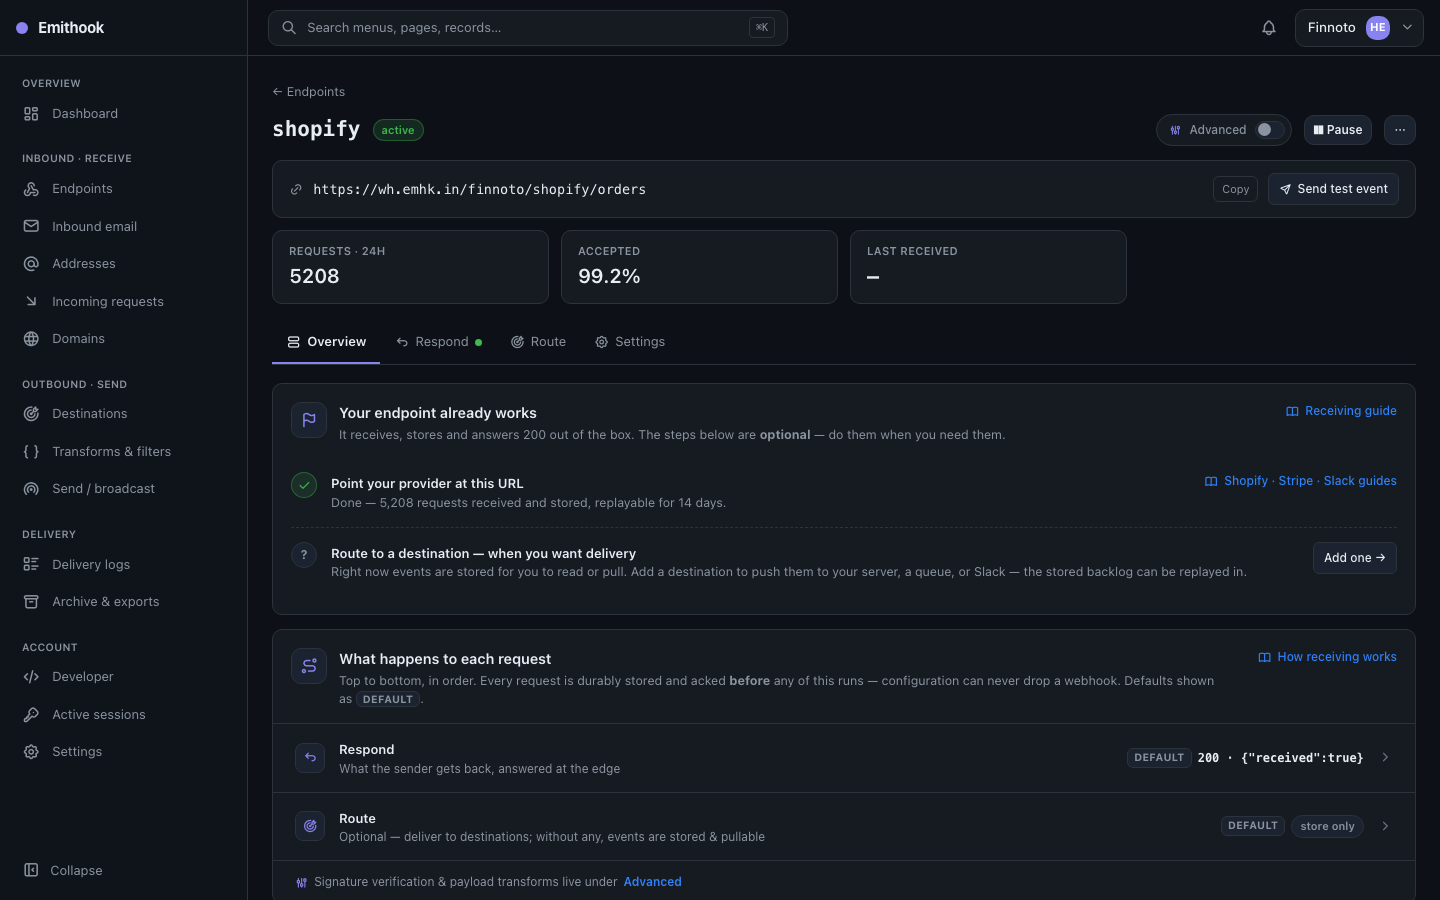Go back to Endpoints
1440x900 pixels.
[x=308, y=92]
